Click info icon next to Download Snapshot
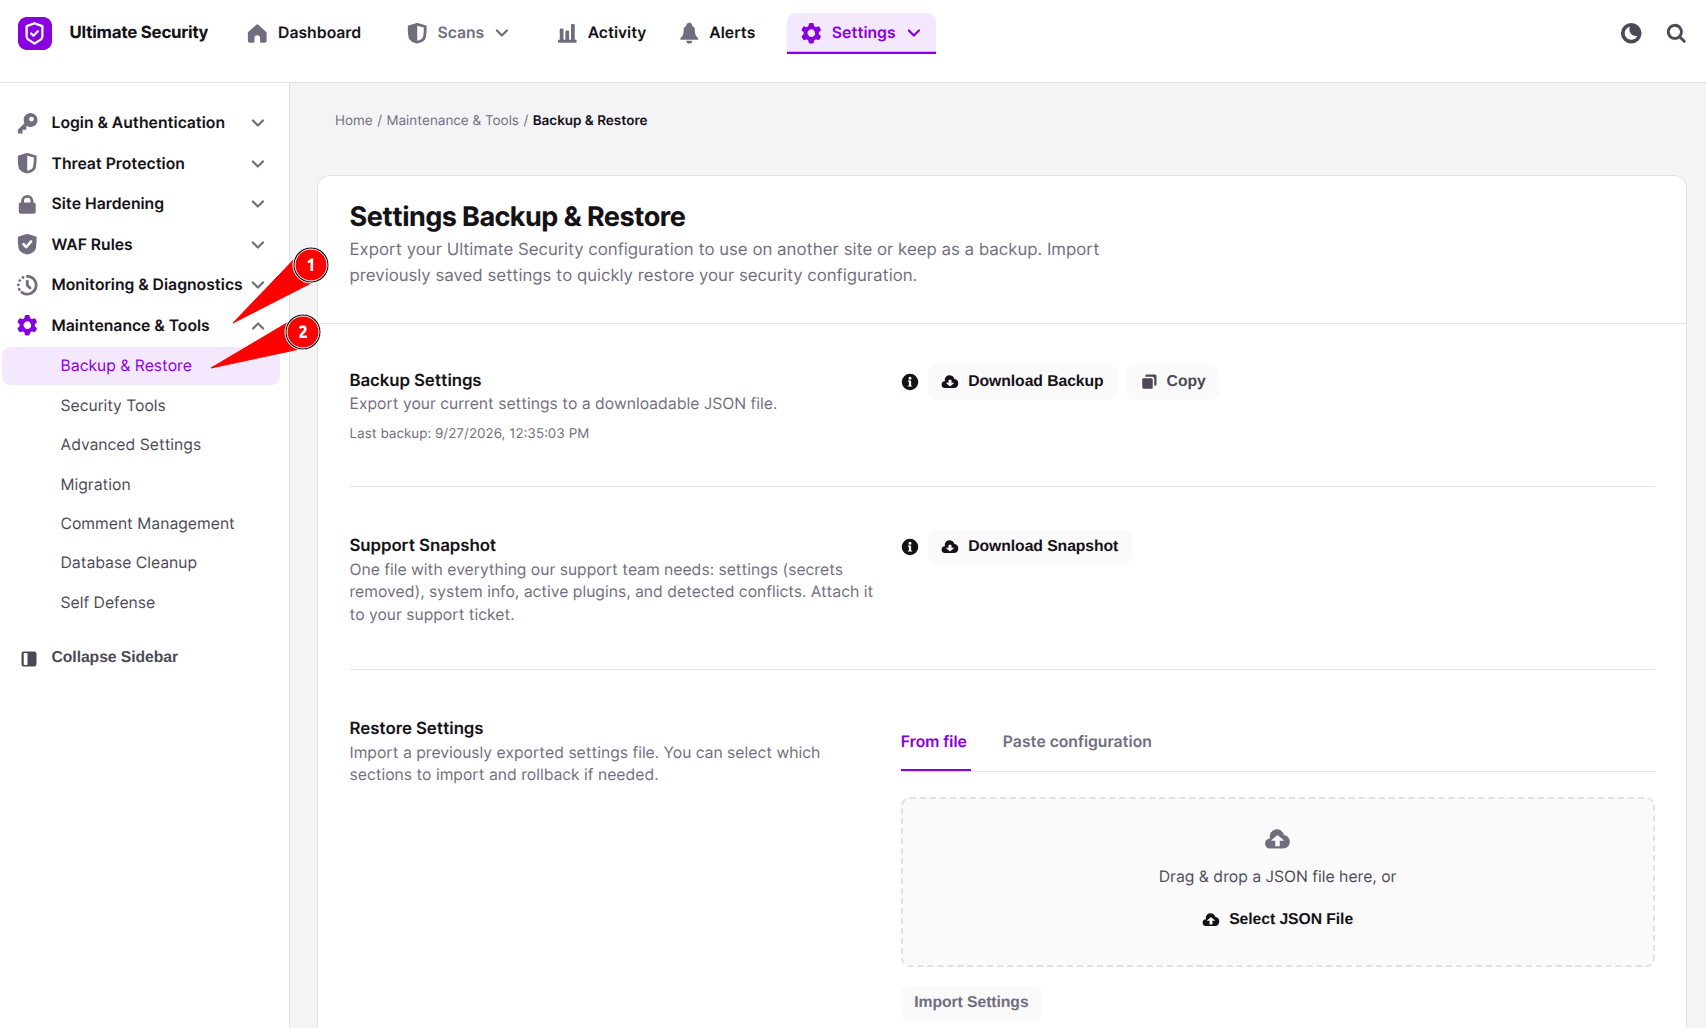Viewport: 1706px width, 1028px height. (x=910, y=547)
